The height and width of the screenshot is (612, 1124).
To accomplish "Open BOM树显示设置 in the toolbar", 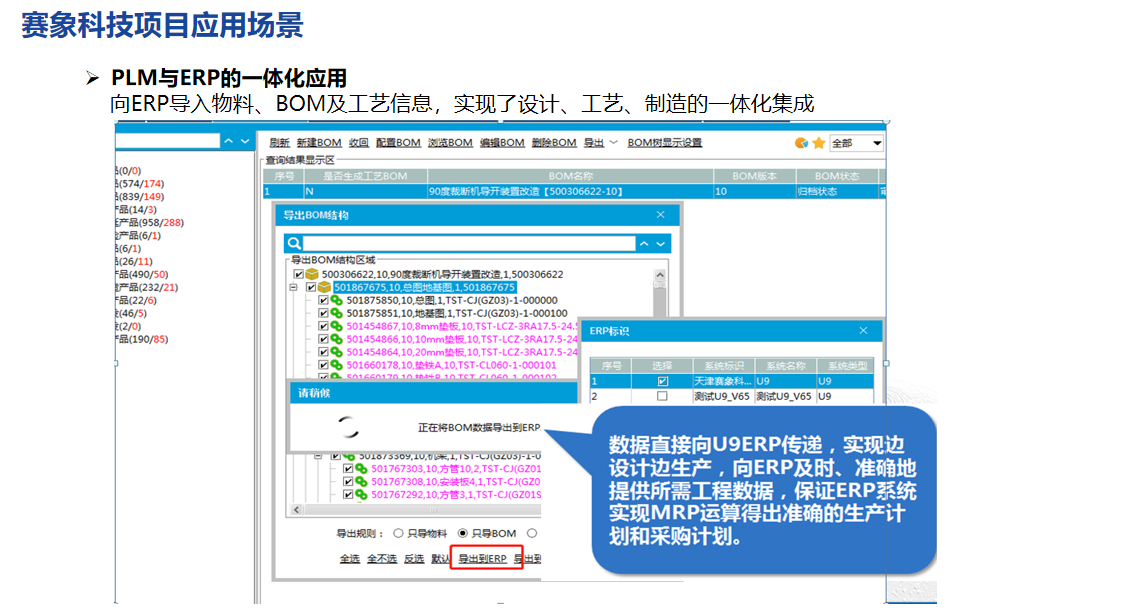I will pyautogui.click(x=664, y=143).
